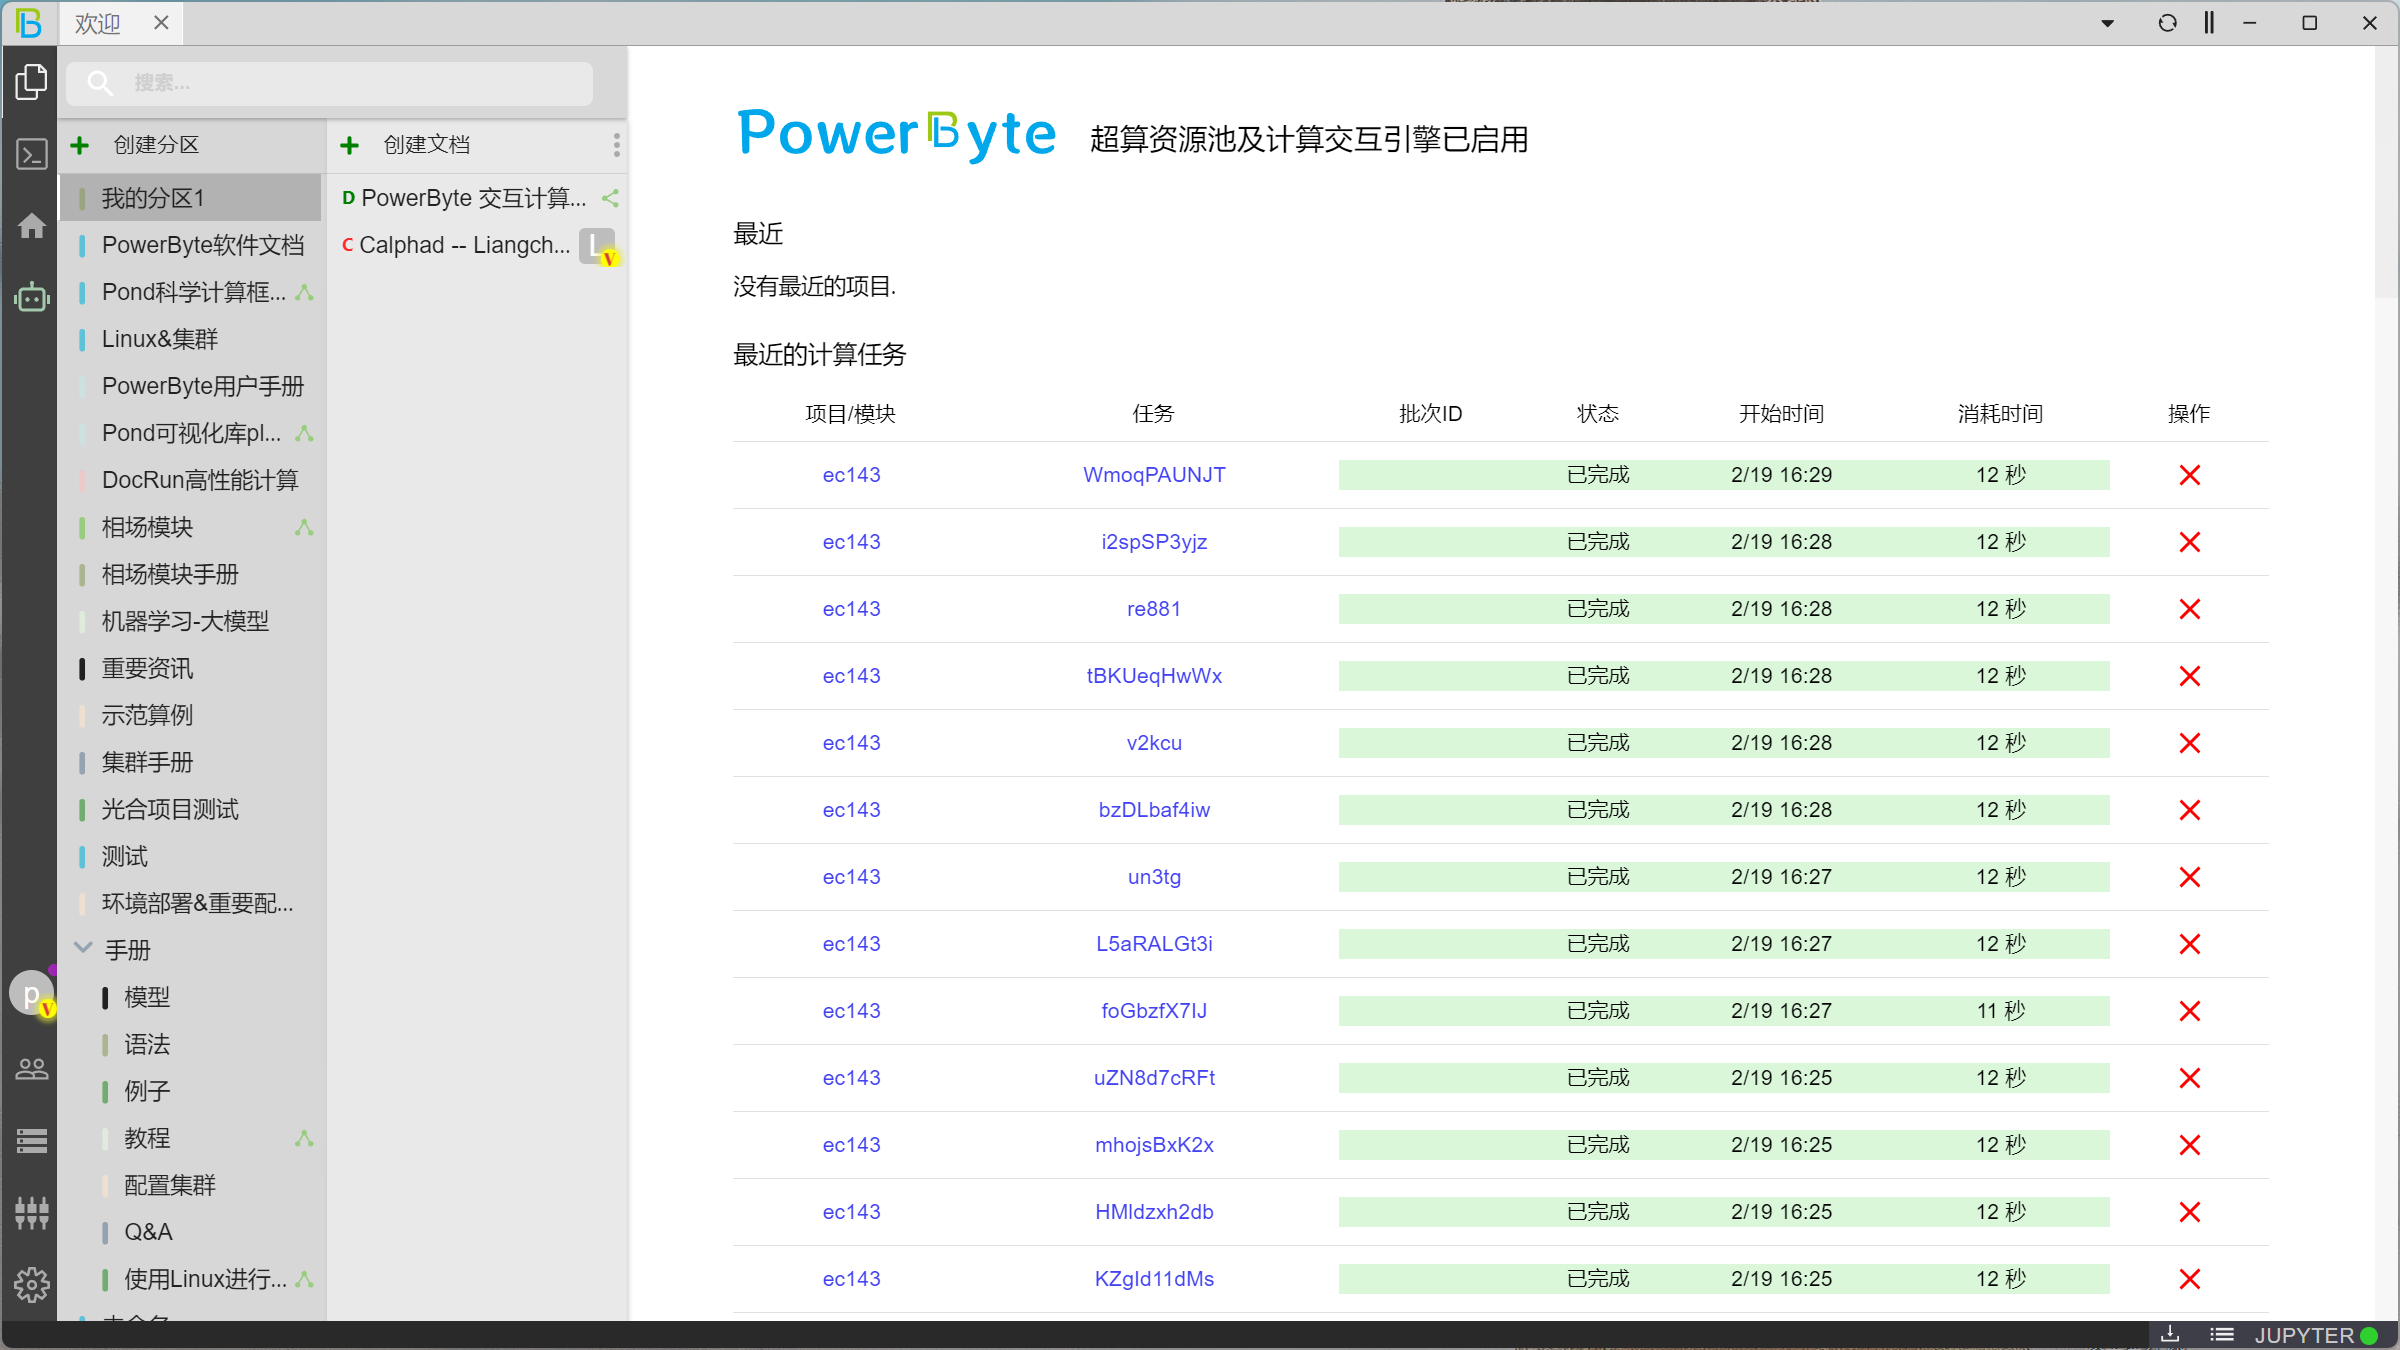Image resolution: width=2400 pixels, height=1350 pixels.
Task: Click the list icon in status bar
Action: click(x=2222, y=1334)
